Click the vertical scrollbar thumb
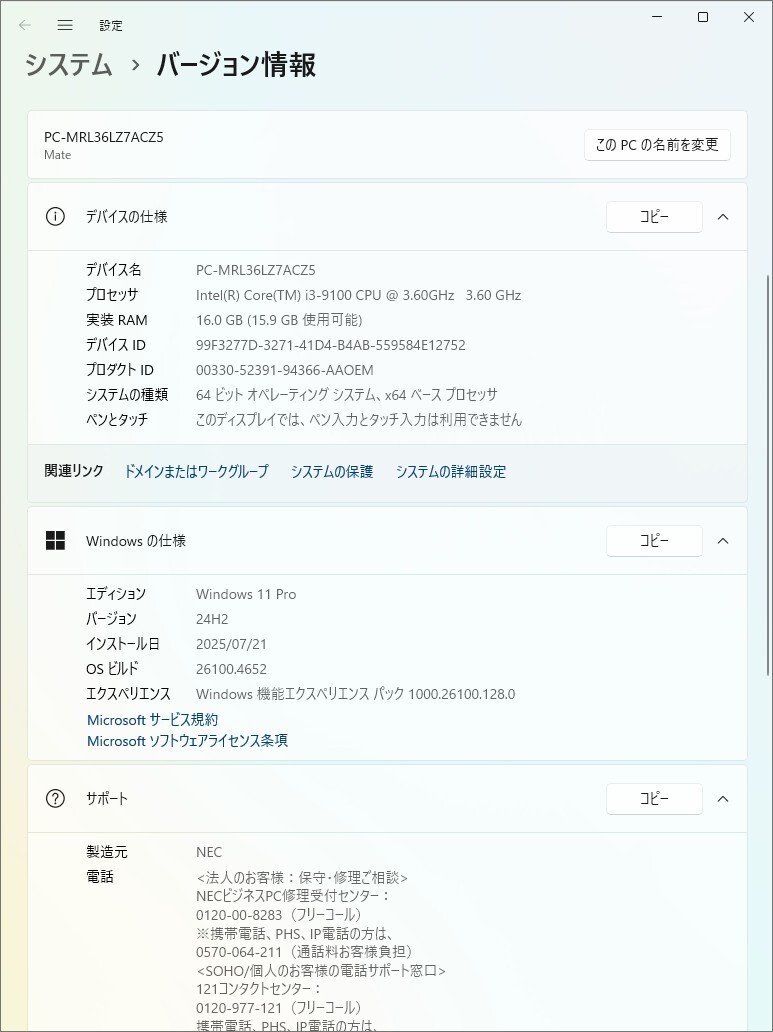Screen dimensions: 773x1032 (768, 475)
